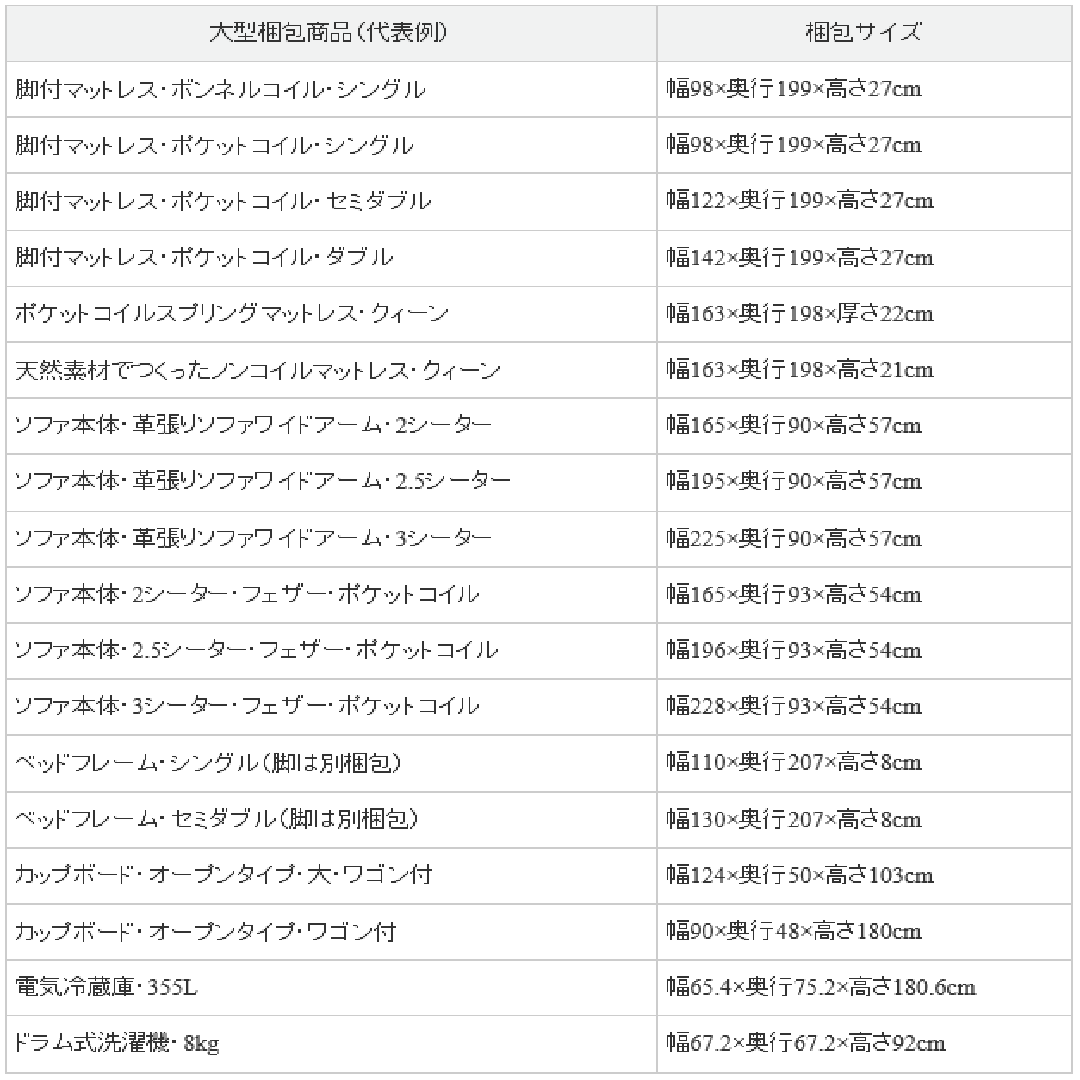Image resolution: width=1080 pixels, height=1080 pixels.
Task: Click 革張りソファワイドアーム・2シーター product cell
Action: (331, 426)
